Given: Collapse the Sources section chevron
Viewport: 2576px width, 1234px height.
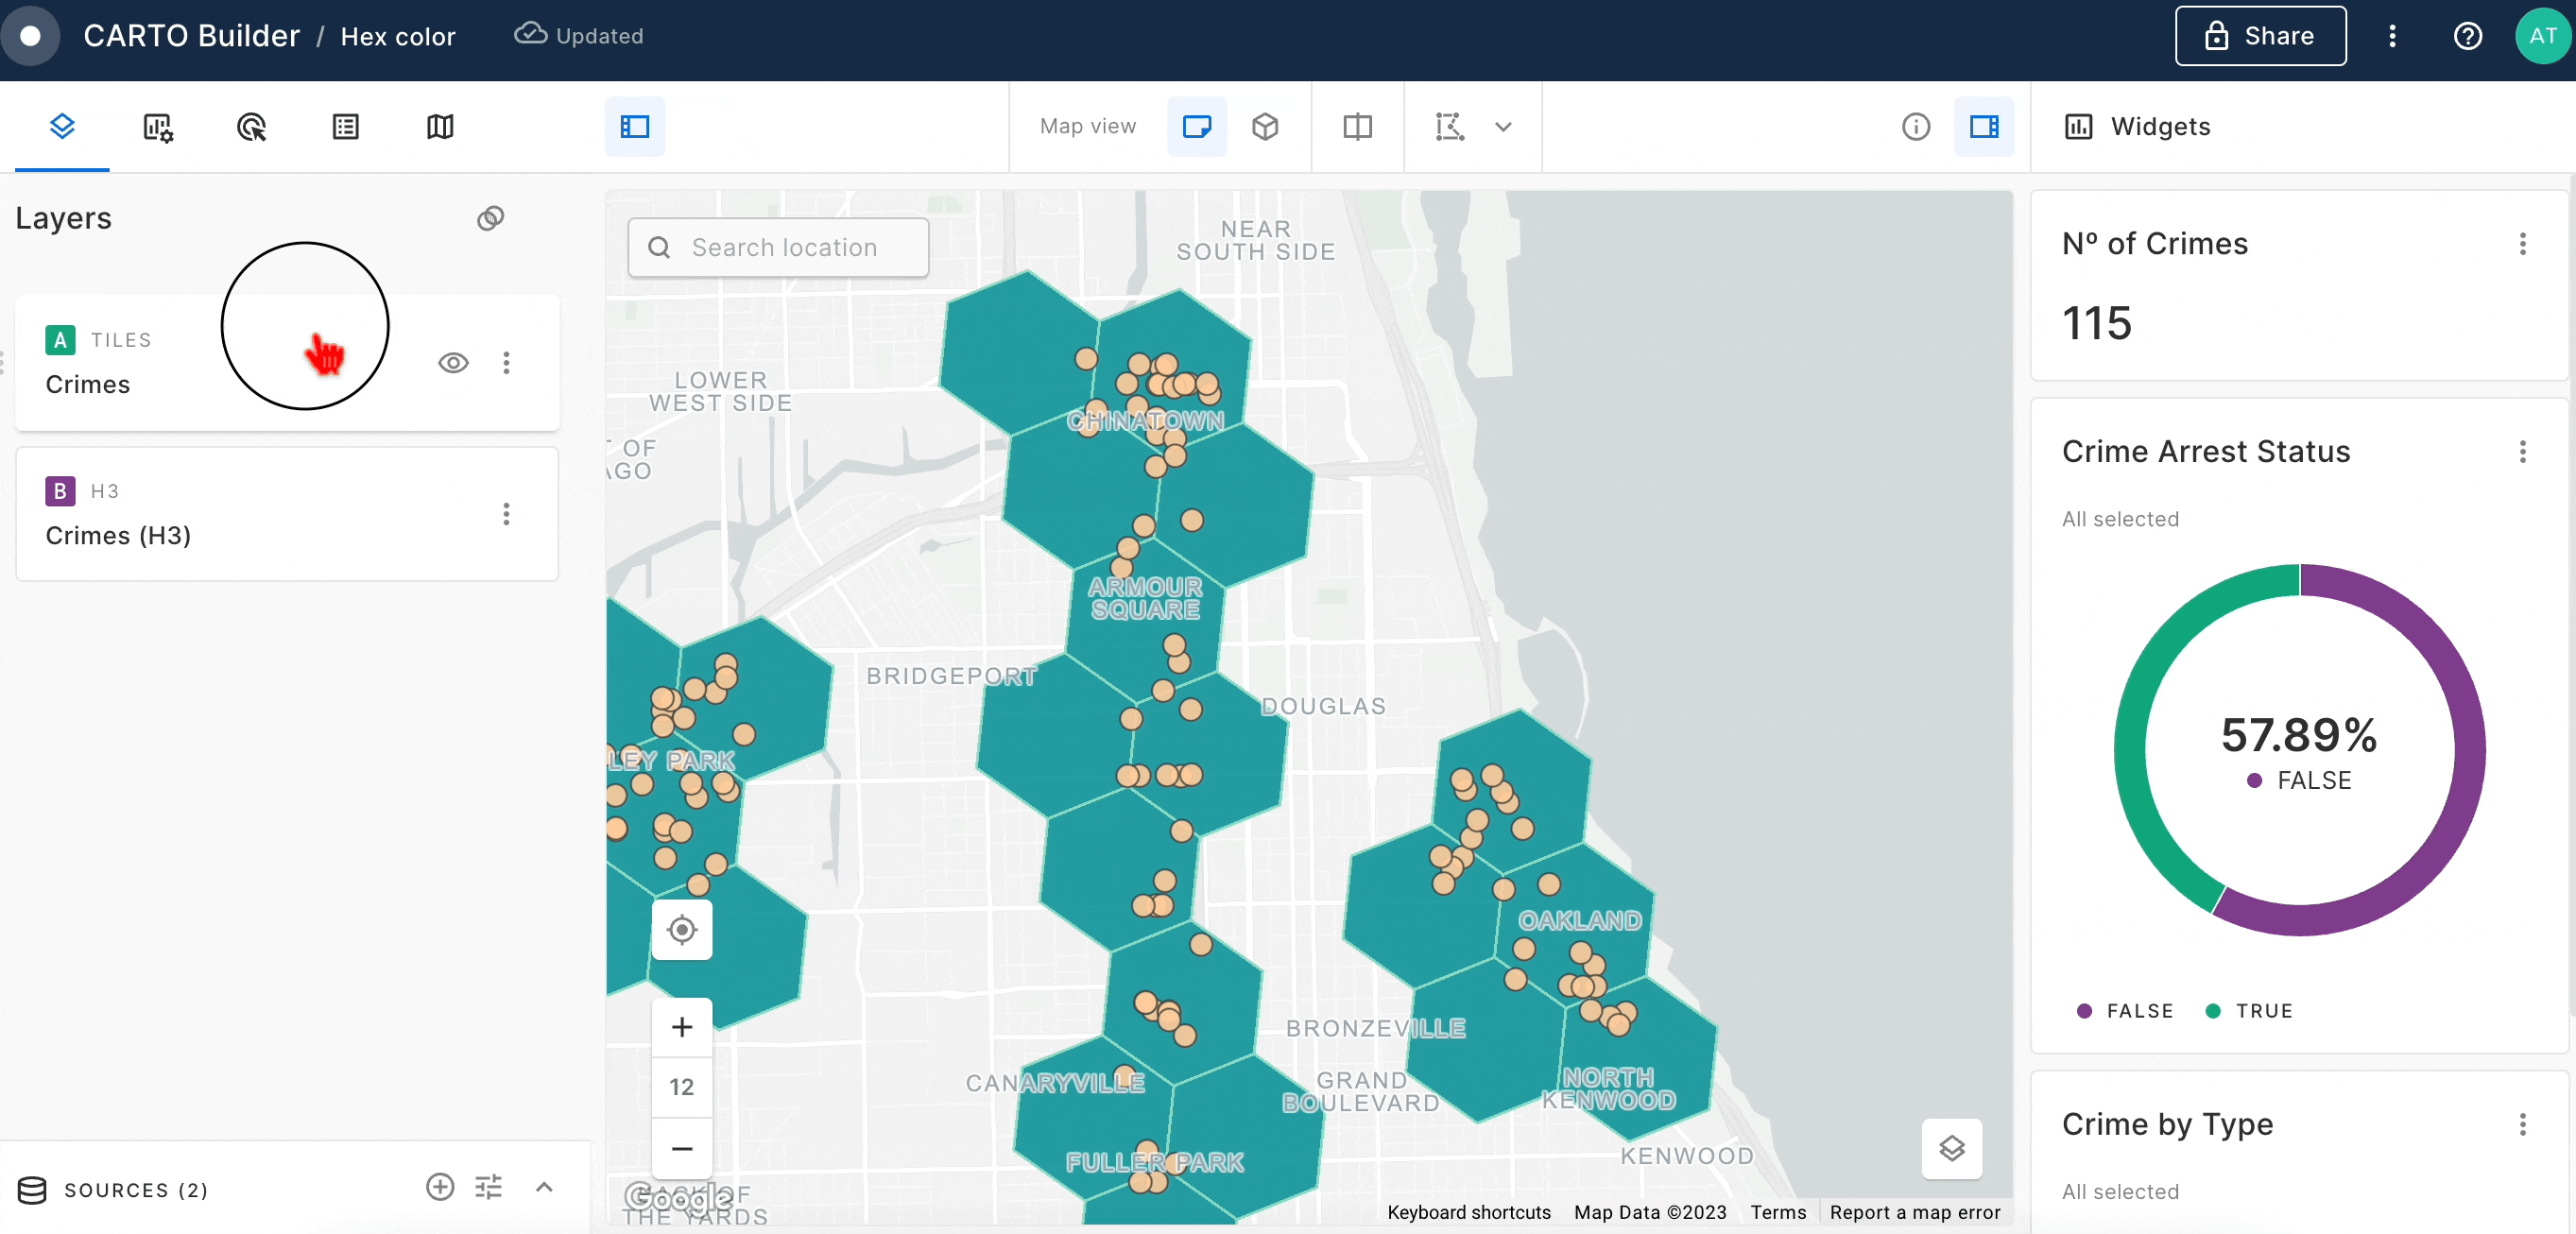Looking at the screenshot, I should [x=544, y=1187].
